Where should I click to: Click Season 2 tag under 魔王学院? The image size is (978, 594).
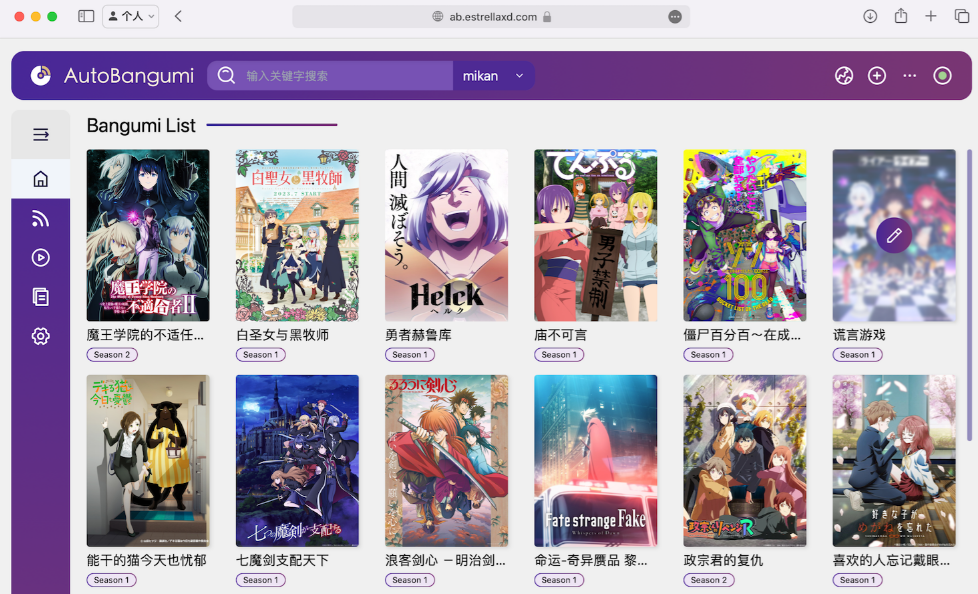tap(112, 354)
